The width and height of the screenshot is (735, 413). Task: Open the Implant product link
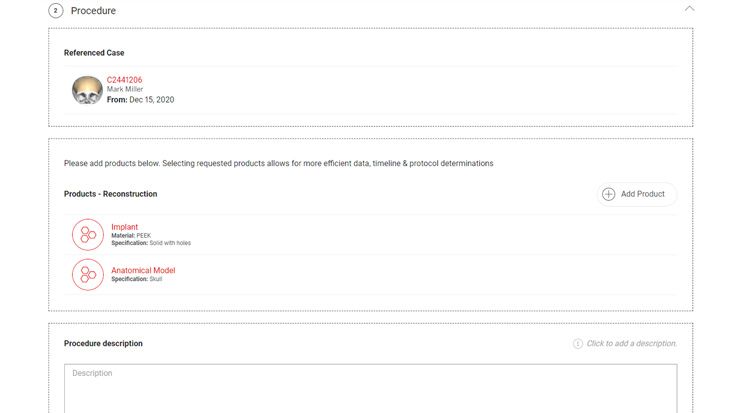(125, 227)
